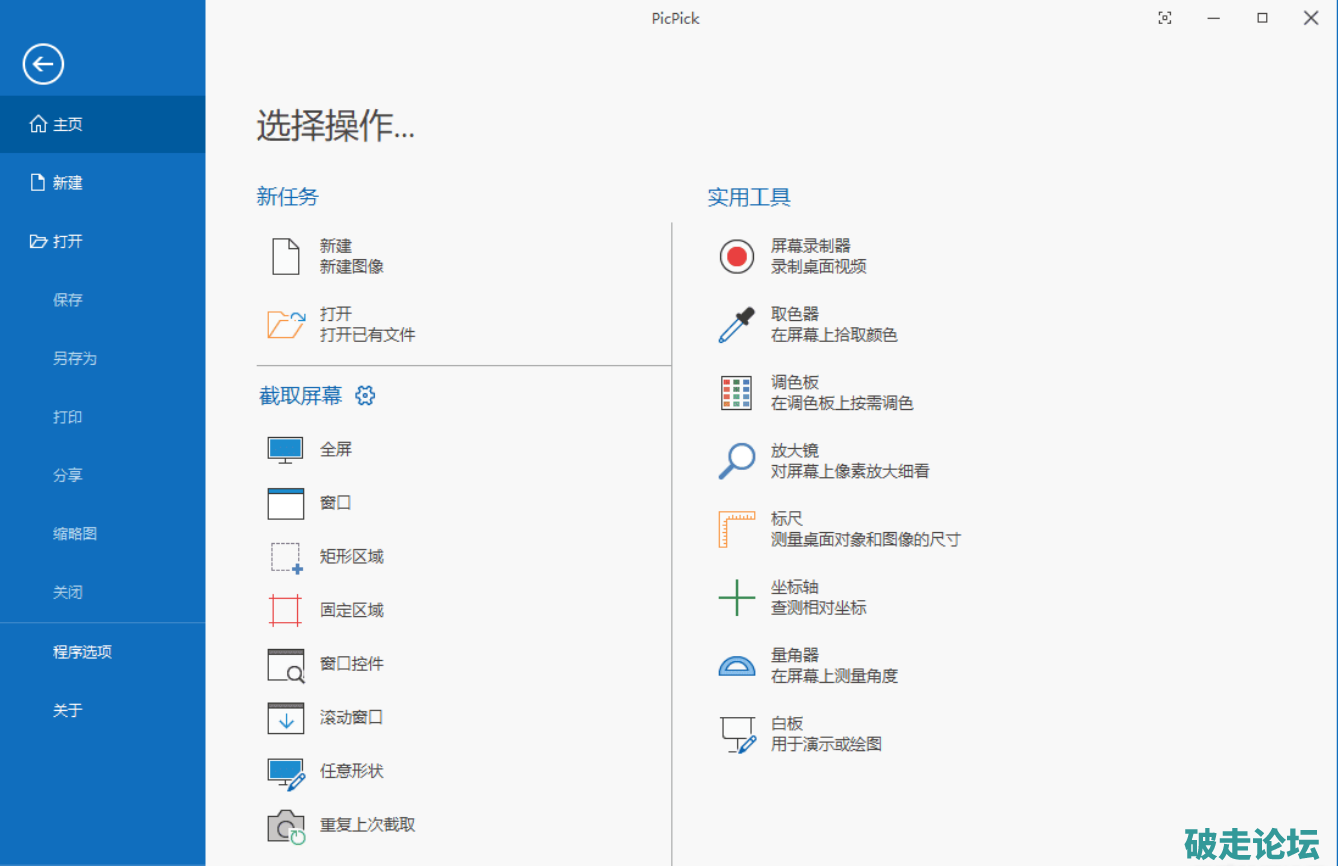
Task: Open capture settings gear next to 截取屏幕
Action: (x=365, y=396)
